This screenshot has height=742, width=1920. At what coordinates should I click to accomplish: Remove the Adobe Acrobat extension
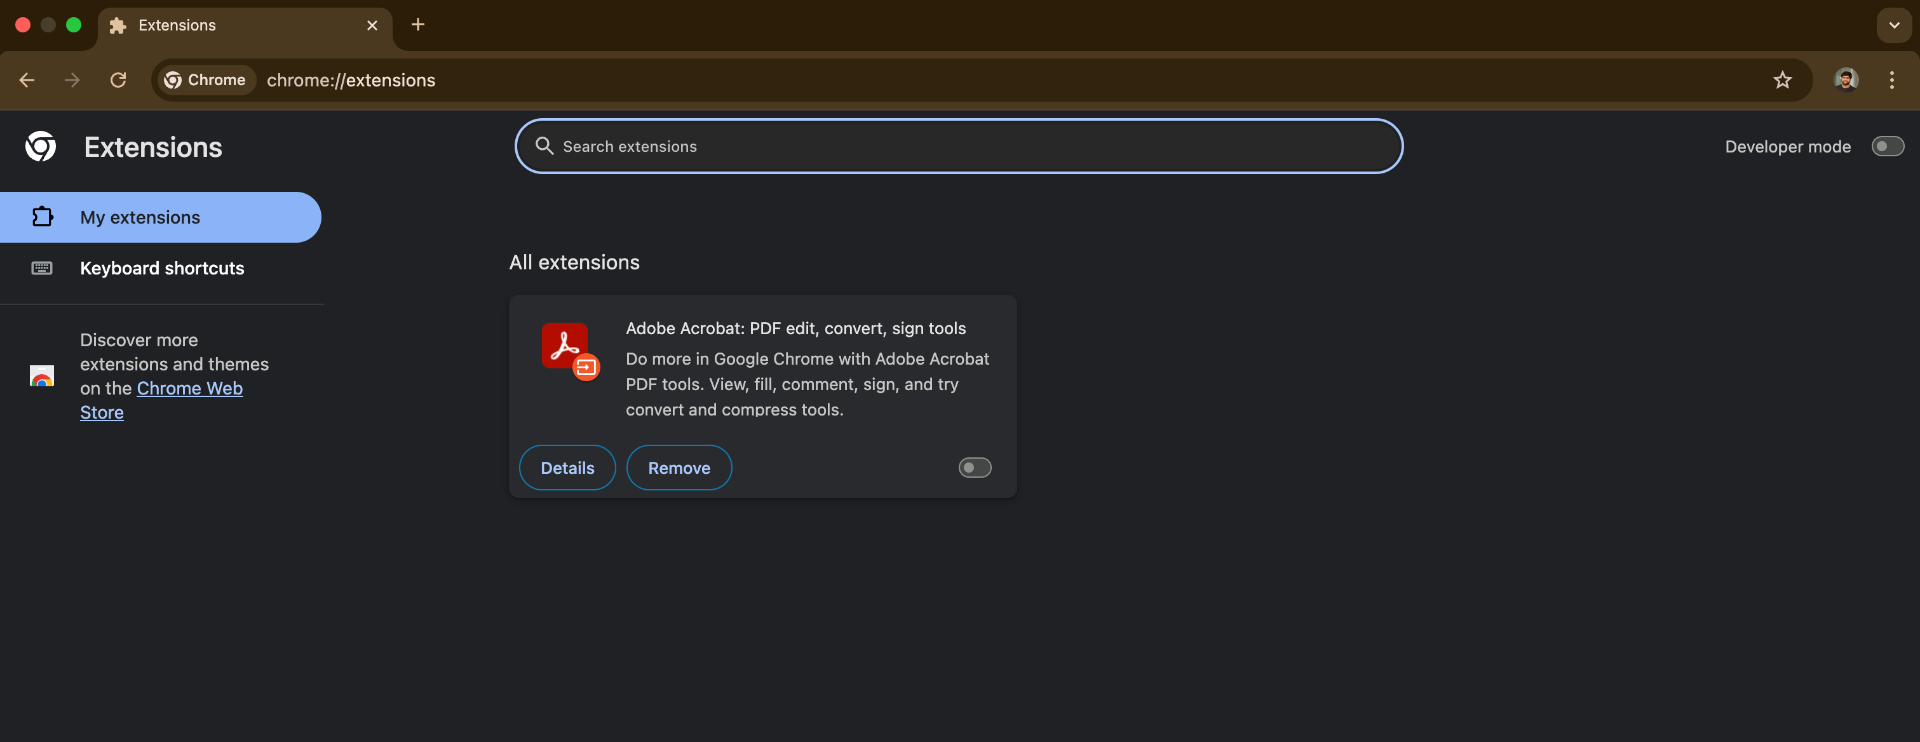click(679, 468)
